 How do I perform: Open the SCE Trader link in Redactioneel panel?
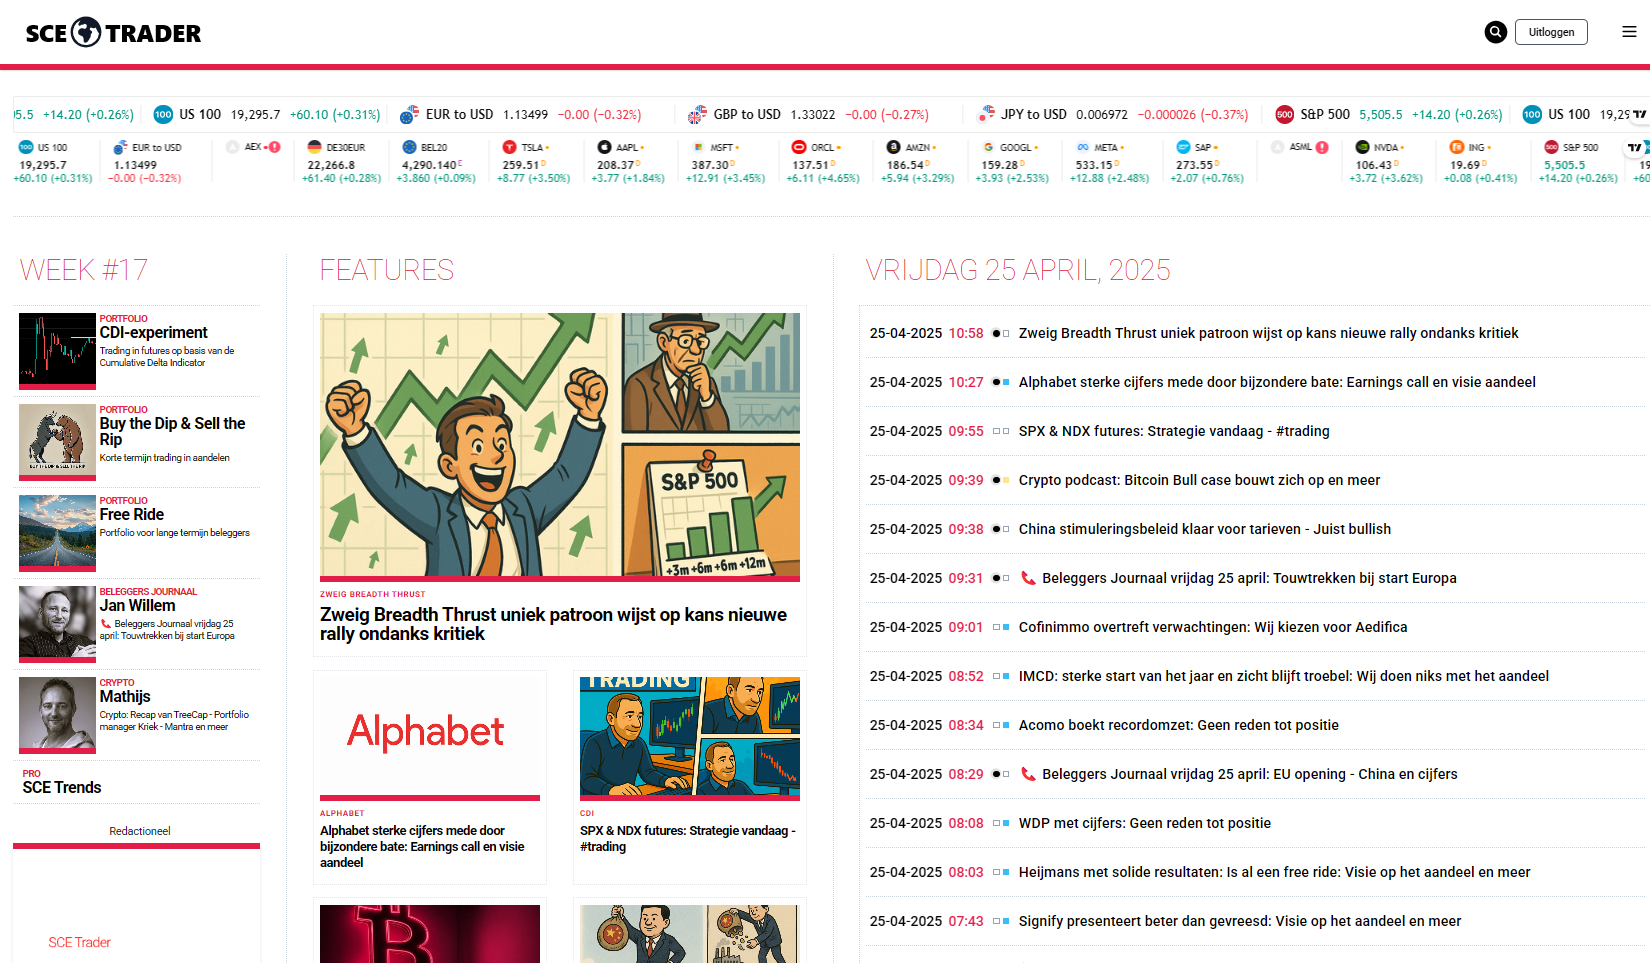pos(80,942)
